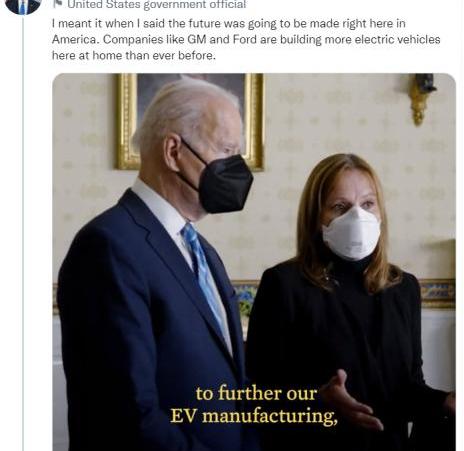
Task: Click the word "GM" in the tweet
Action: coord(197,39)
